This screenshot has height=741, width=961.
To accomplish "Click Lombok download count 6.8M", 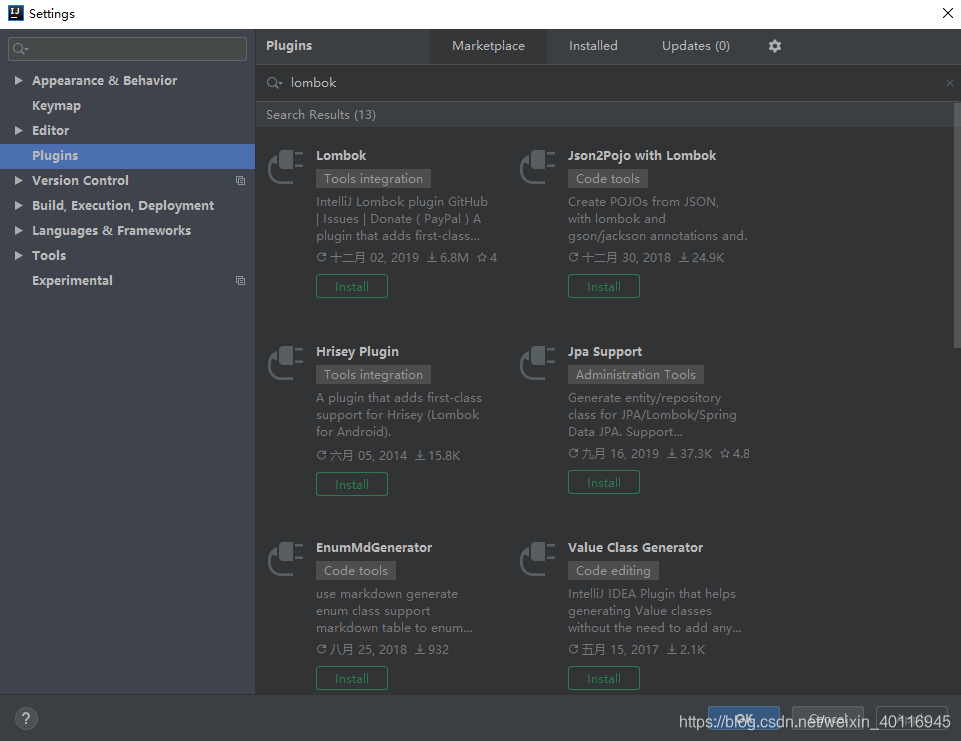I will tap(448, 258).
